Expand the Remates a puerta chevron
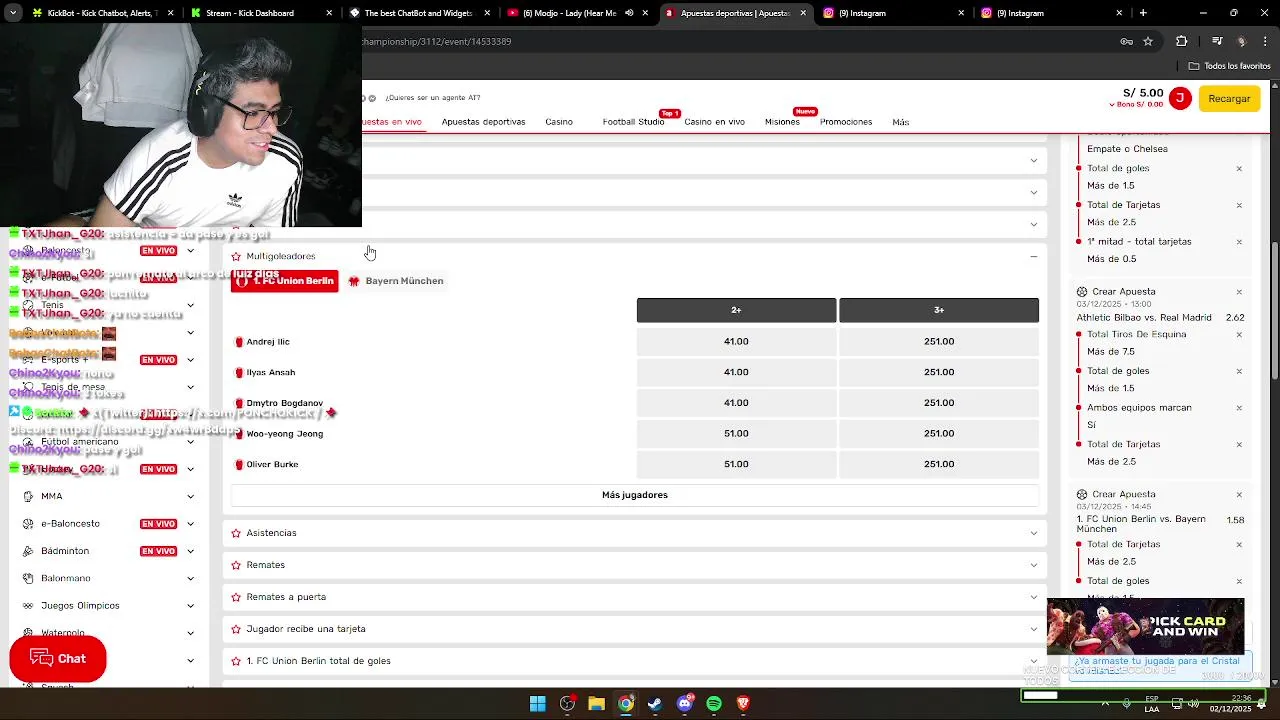Image resolution: width=1280 pixels, height=720 pixels. click(x=1033, y=597)
